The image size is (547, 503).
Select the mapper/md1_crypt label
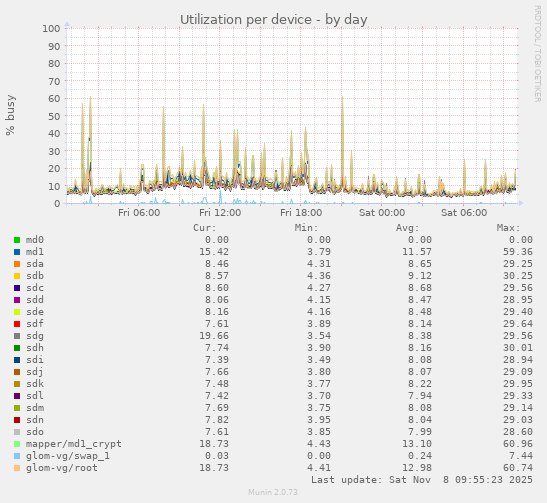click(x=74, y=444)
